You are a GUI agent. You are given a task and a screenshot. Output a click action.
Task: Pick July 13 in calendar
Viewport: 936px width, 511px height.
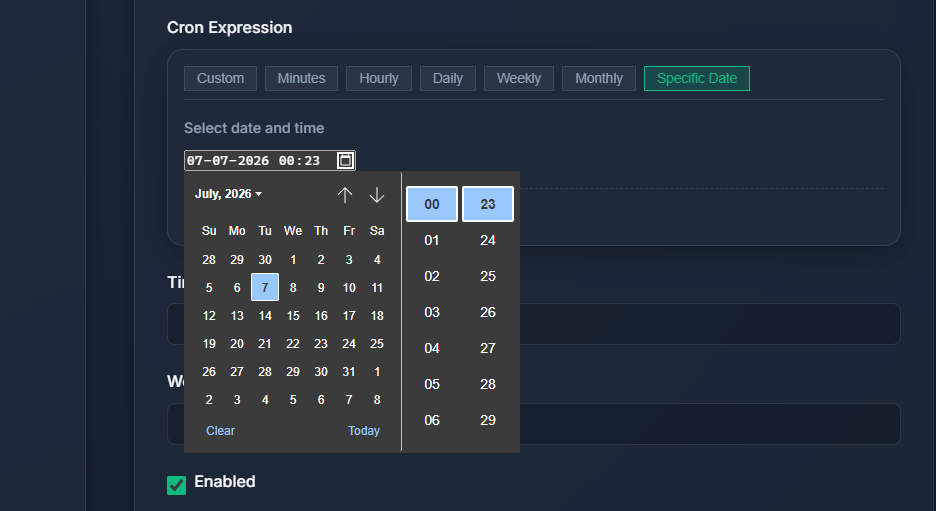click(237, 315)
